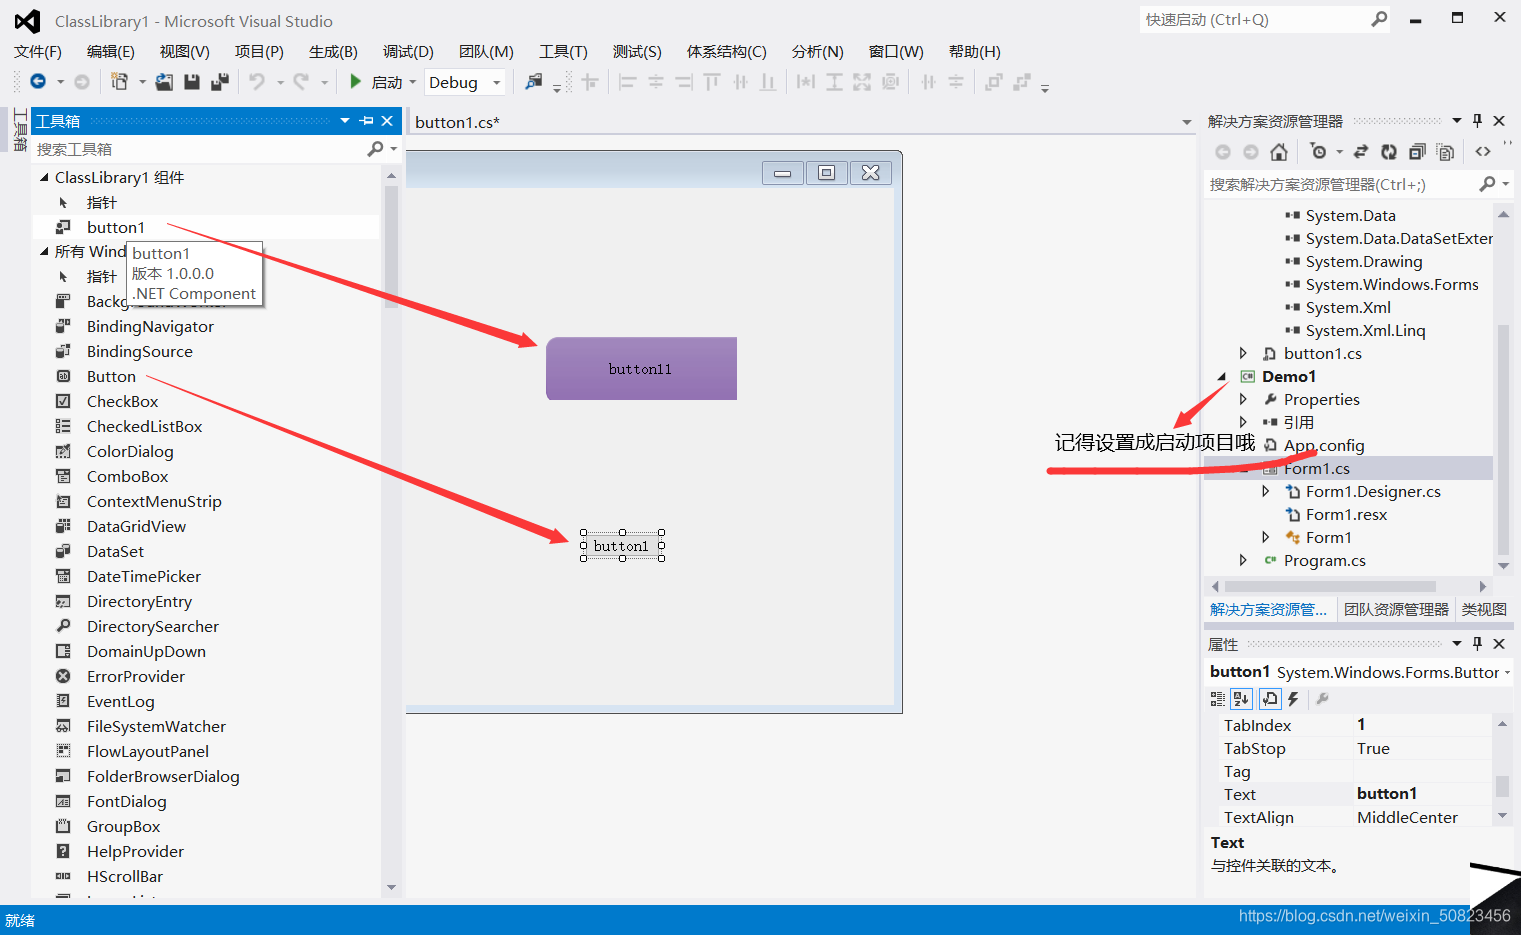Click the quick launch search field
This screenshot has width=1521, height=935.
pos(1255,20)
